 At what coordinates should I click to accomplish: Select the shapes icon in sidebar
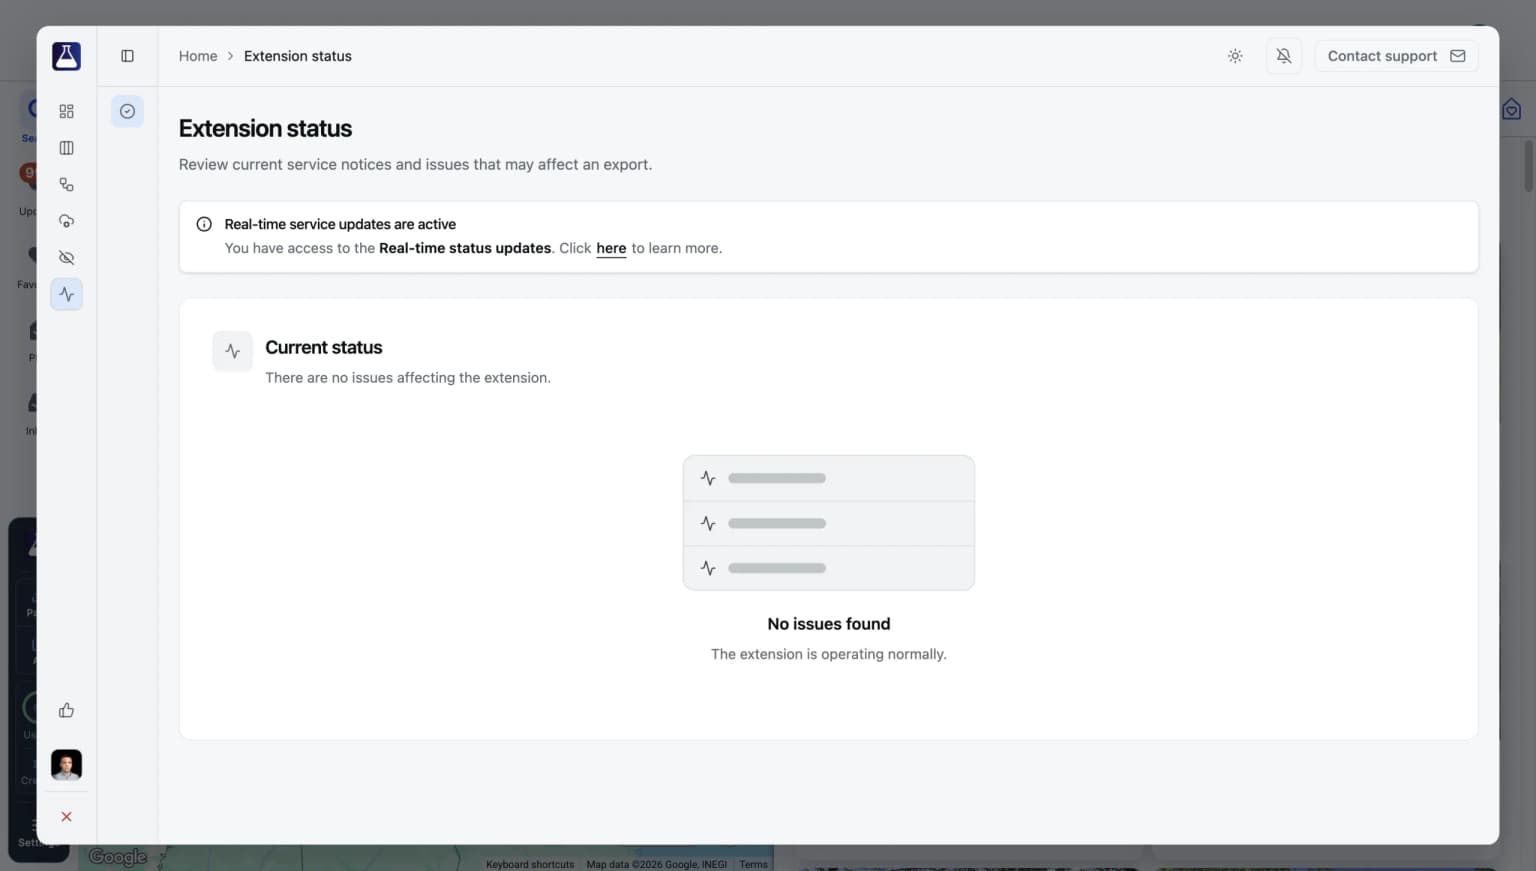(x=66, y=185)
